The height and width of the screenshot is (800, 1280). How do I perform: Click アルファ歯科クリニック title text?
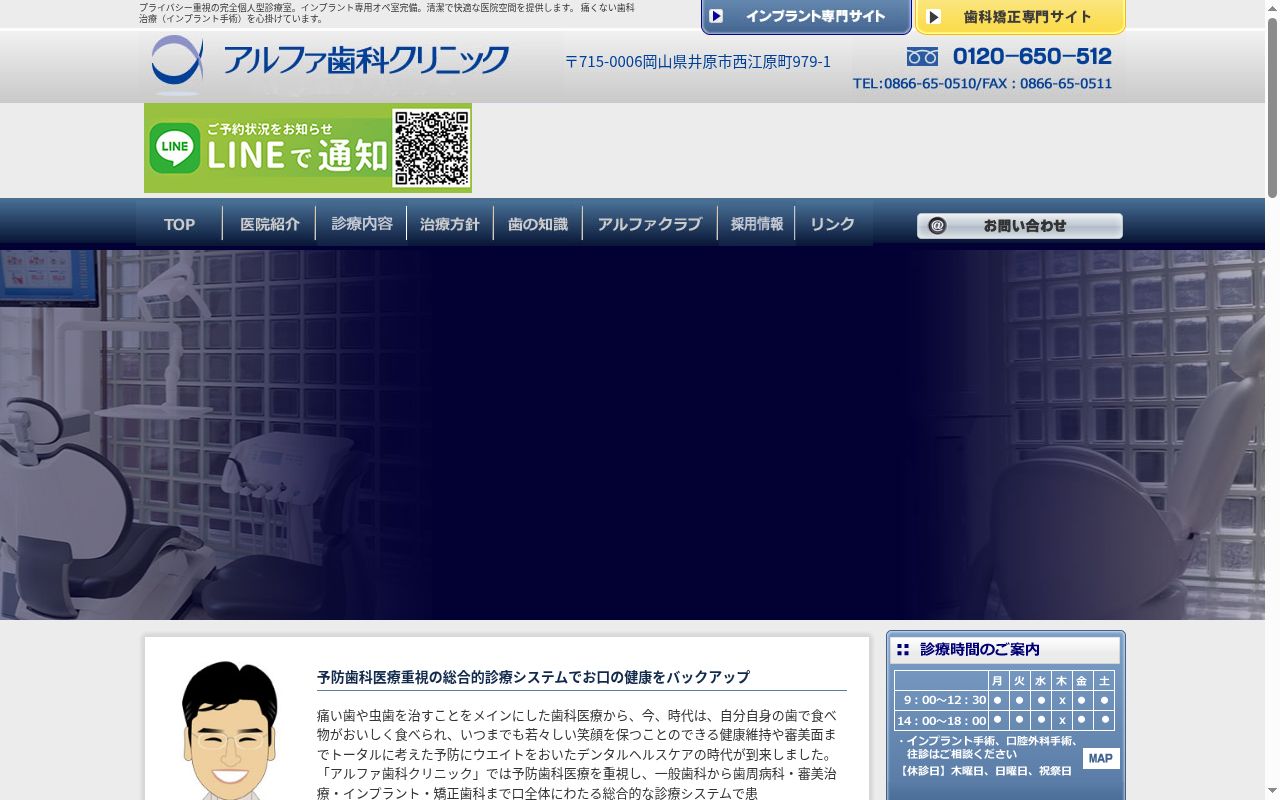(x=366, y=61)
